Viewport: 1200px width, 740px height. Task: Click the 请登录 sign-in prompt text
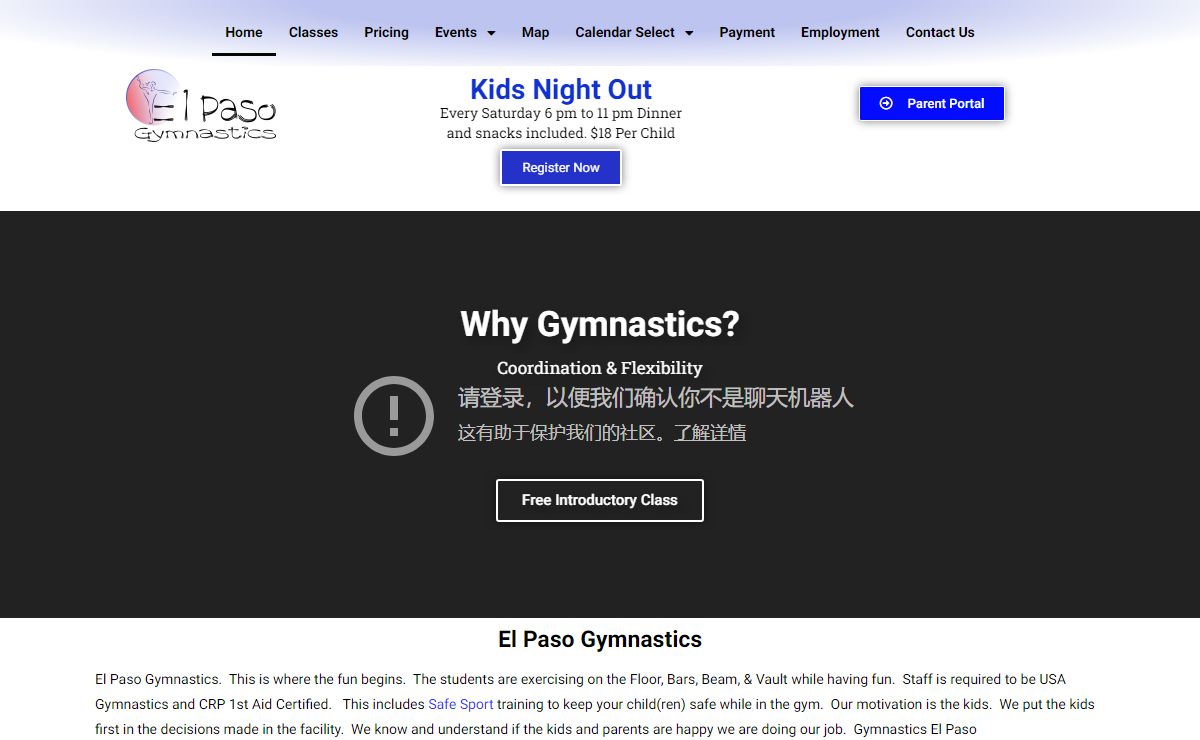click(x=656, y=397)
